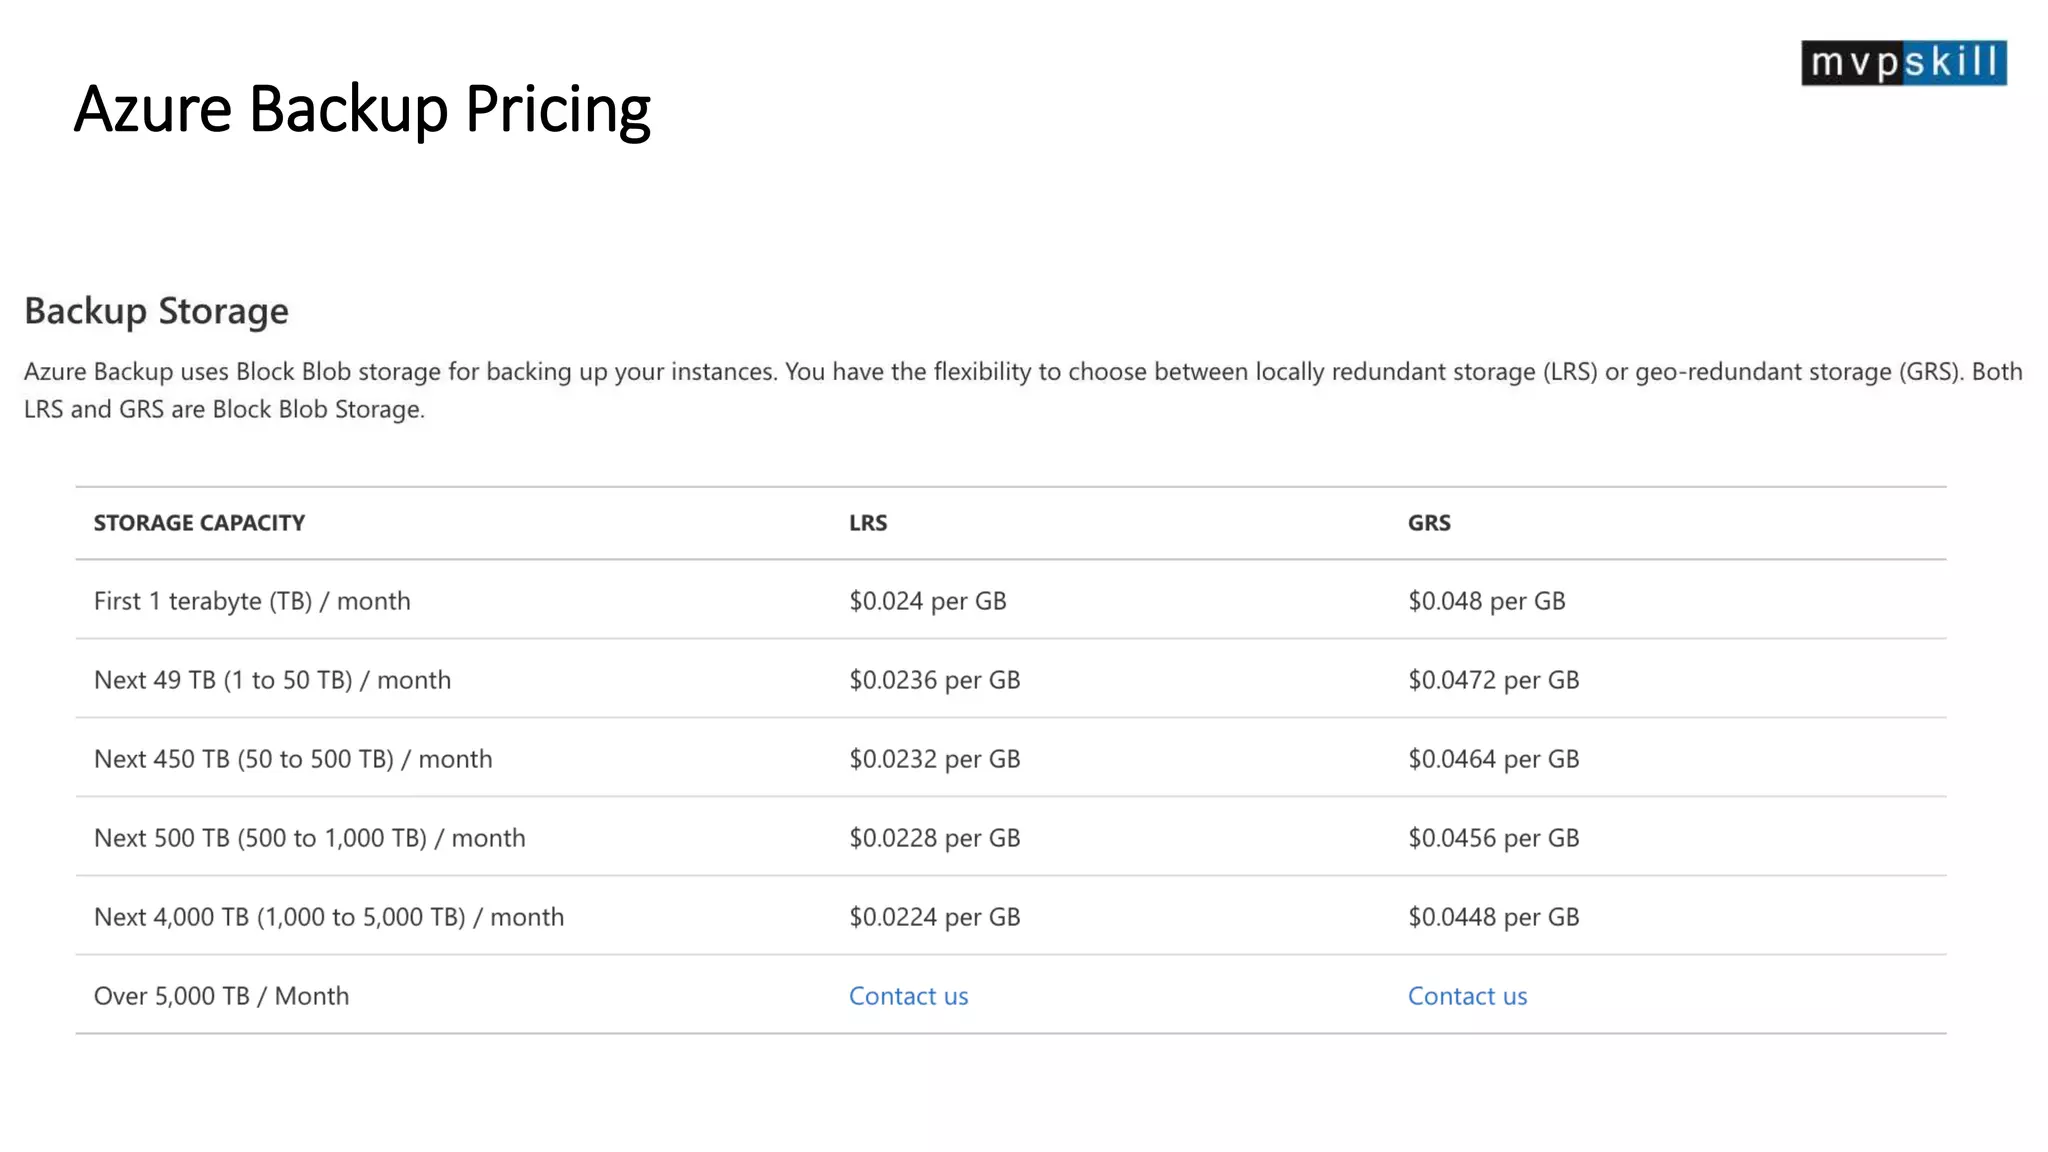Click the '$0.0464 per GB' cell

click(x=1493, y=759)
